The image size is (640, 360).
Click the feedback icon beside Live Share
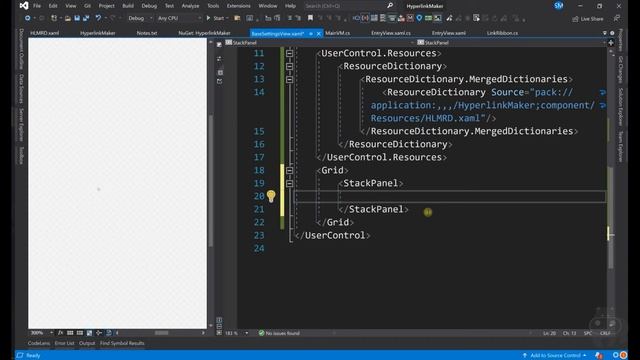617,18
